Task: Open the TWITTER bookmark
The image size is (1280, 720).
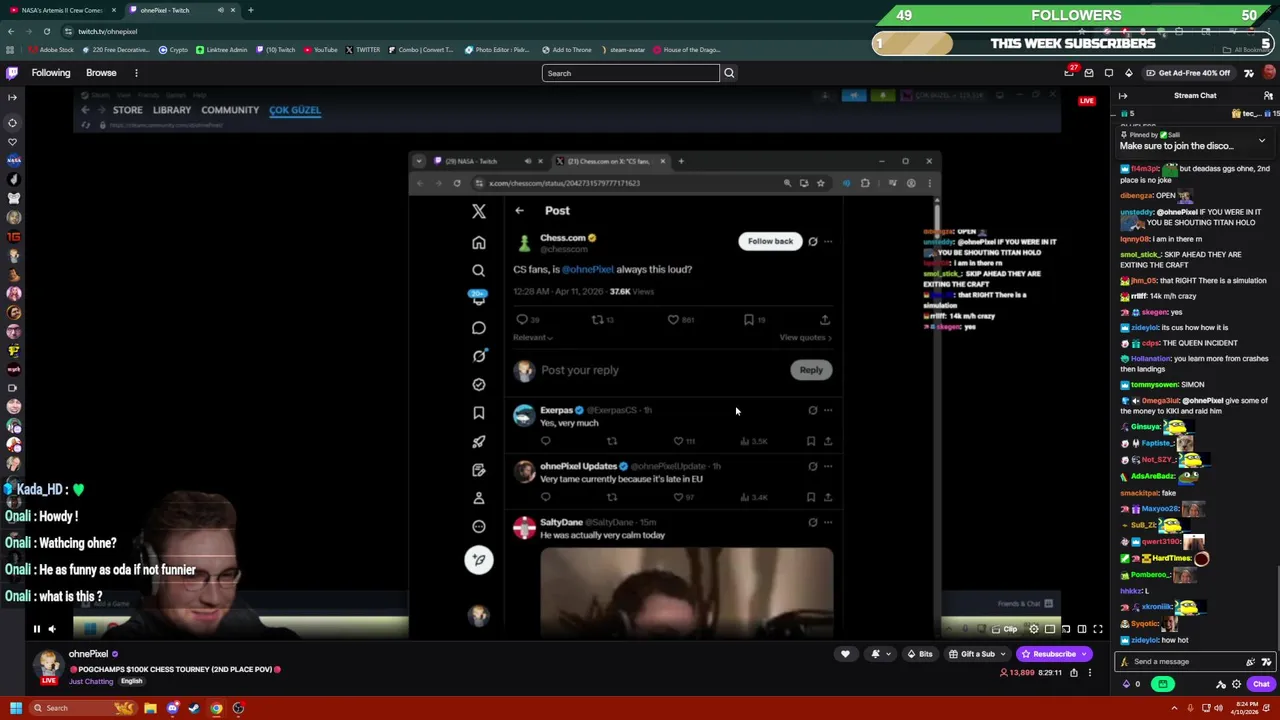Action: click(363, 50)
